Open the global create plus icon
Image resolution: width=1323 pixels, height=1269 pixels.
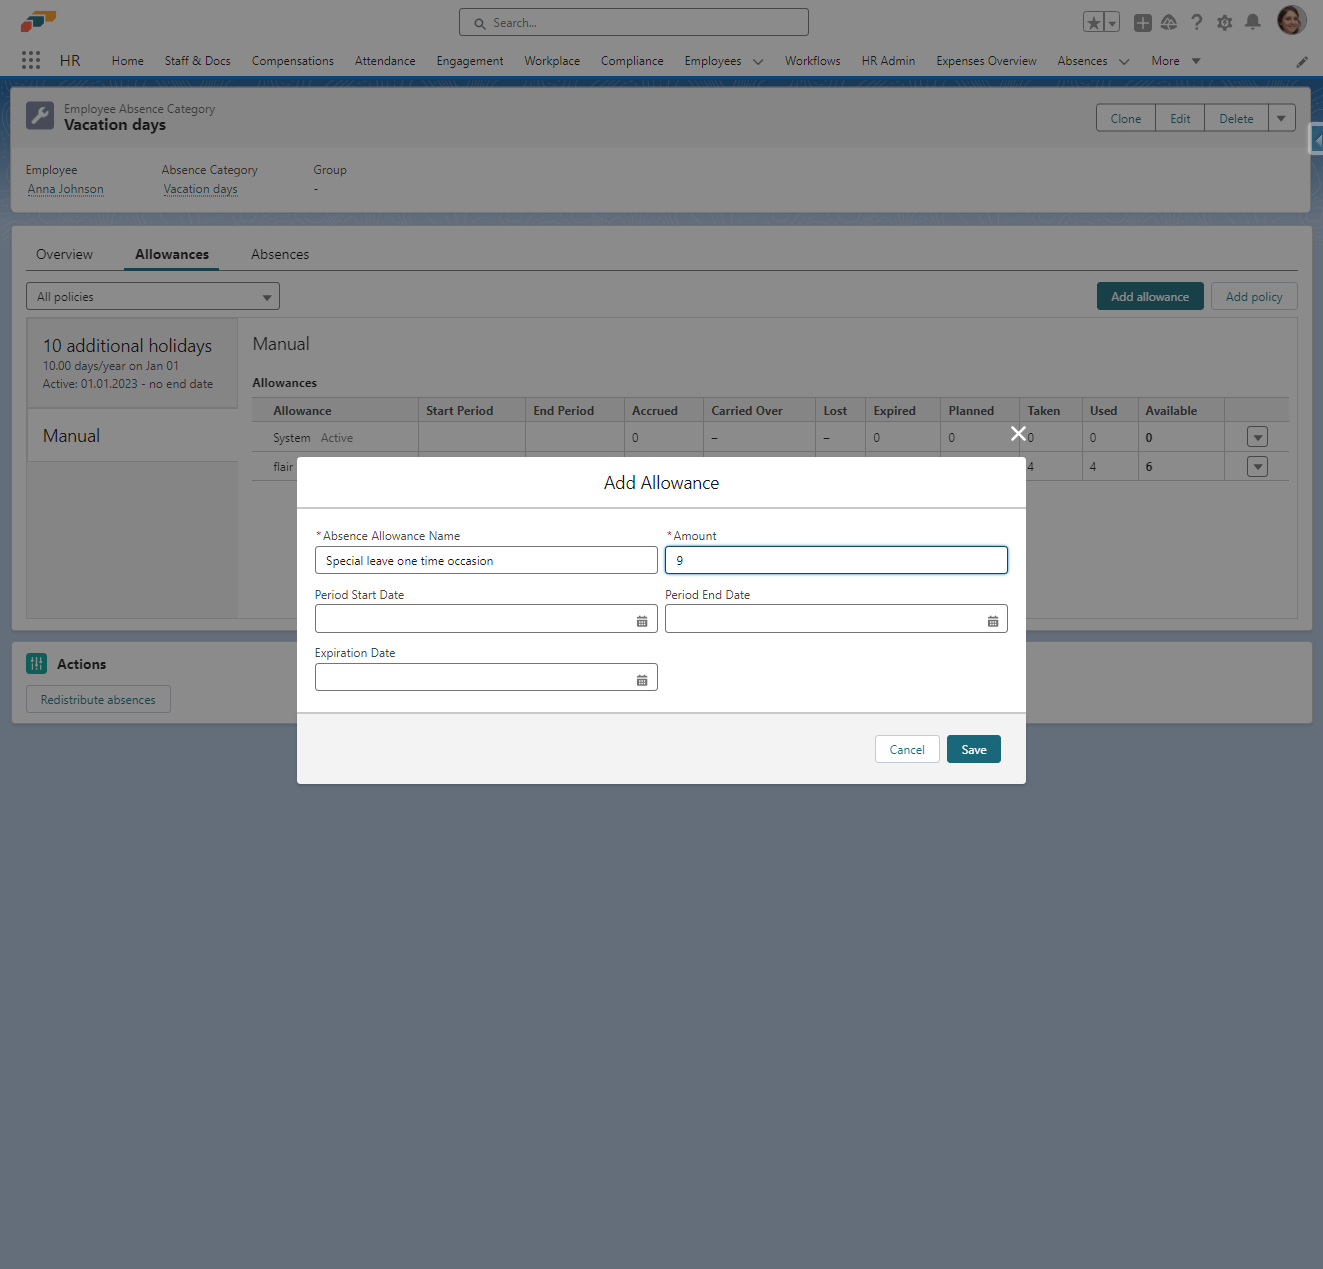[1142, 22]
